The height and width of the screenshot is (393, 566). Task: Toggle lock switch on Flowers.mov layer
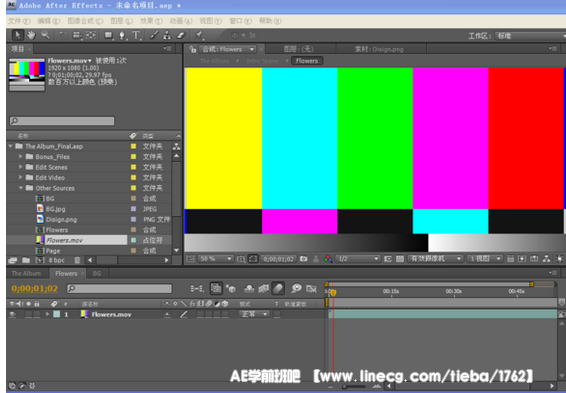37,314
